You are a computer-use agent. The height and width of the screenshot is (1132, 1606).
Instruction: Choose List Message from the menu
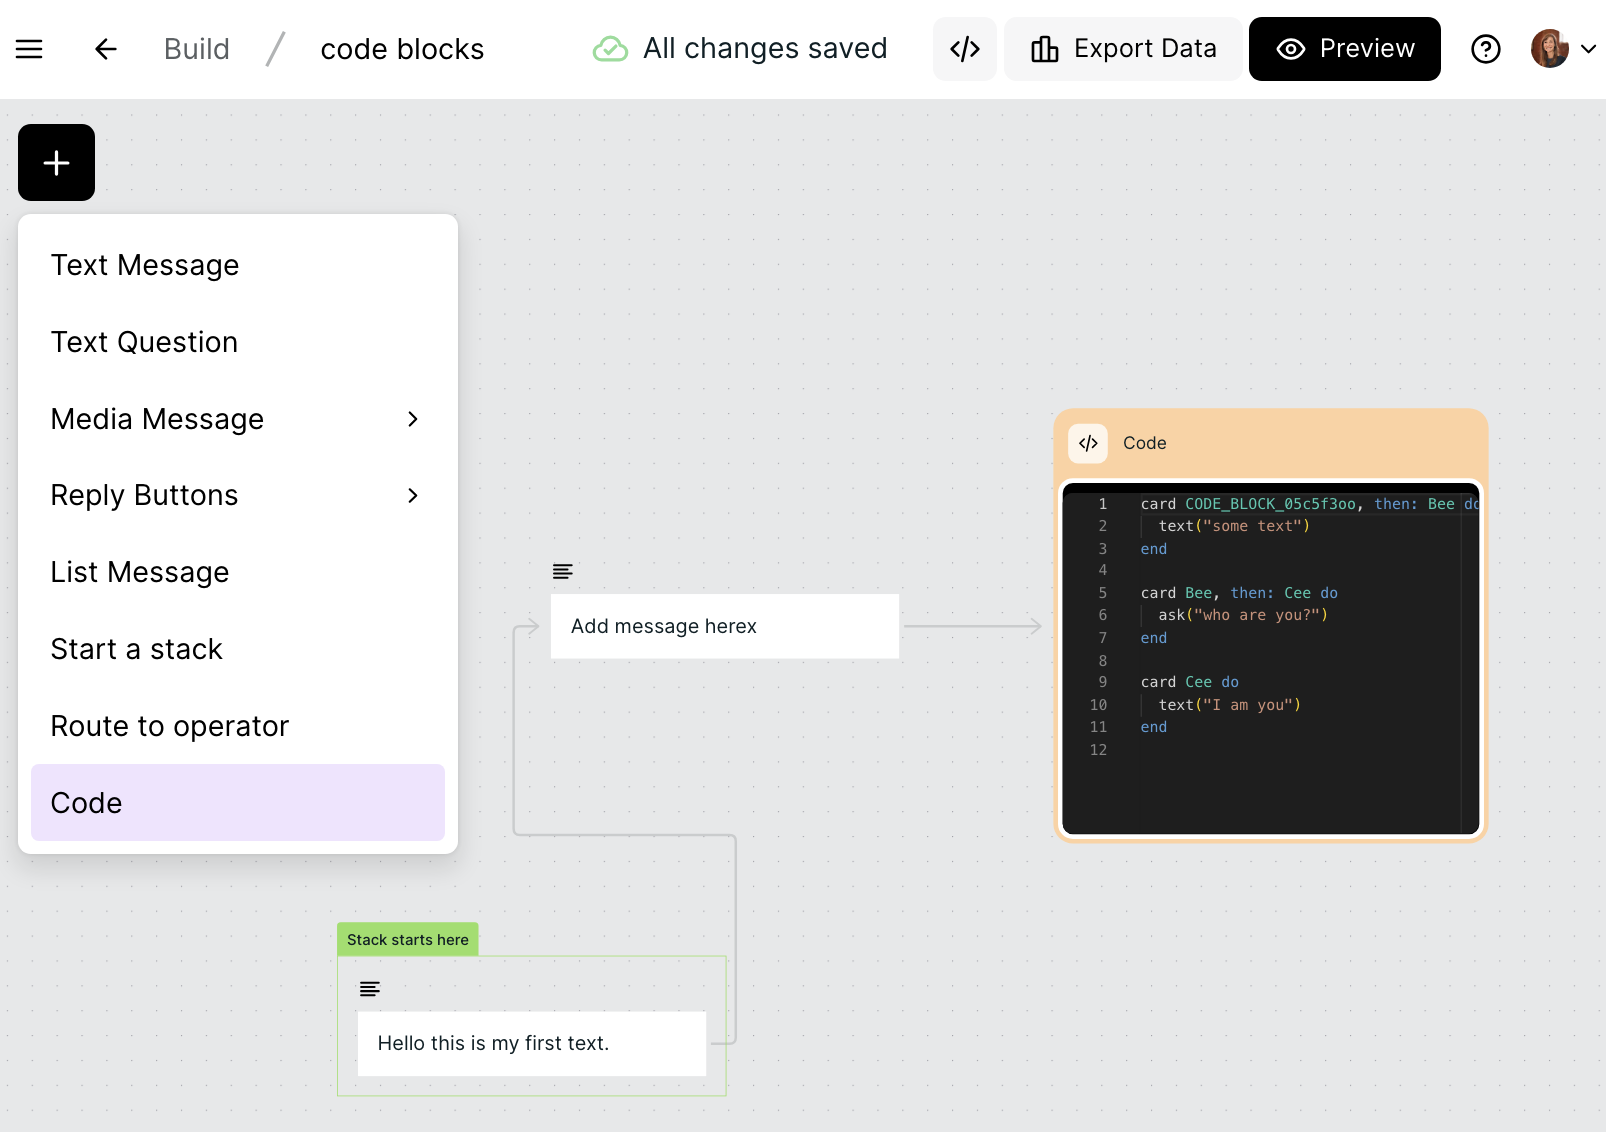(x=140, y=572)
